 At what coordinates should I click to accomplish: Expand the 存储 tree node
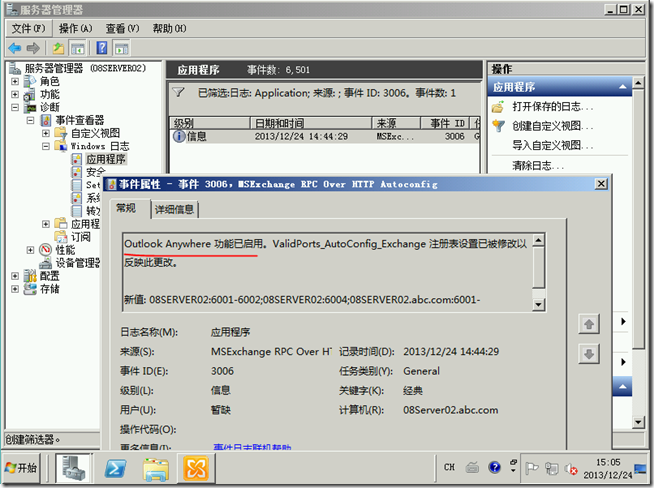15,289
